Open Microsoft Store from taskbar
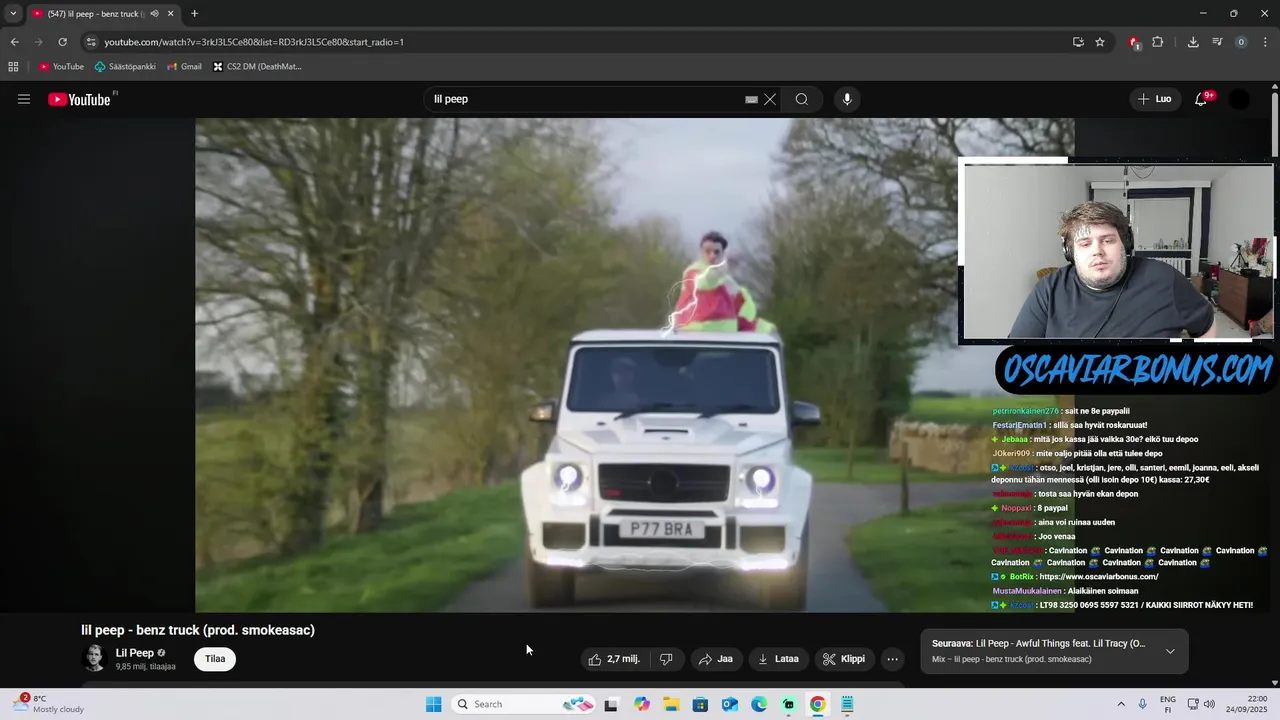Viewport: 1280px width, 720px height. 700,704
